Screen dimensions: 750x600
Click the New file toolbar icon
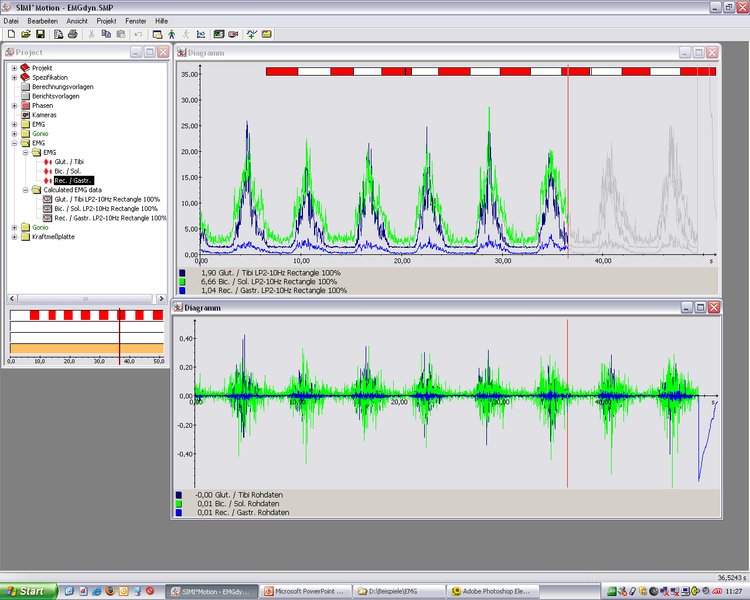(10, 34)
